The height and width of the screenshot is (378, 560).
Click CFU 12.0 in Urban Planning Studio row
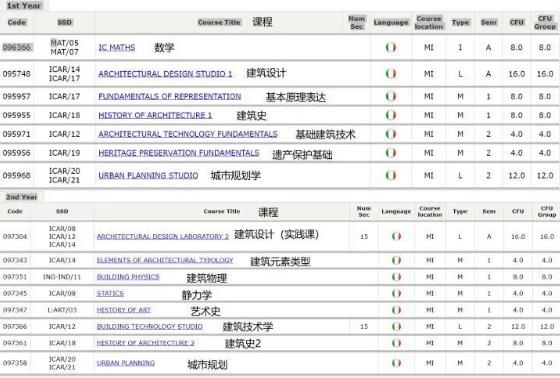[x=516, y=175]
